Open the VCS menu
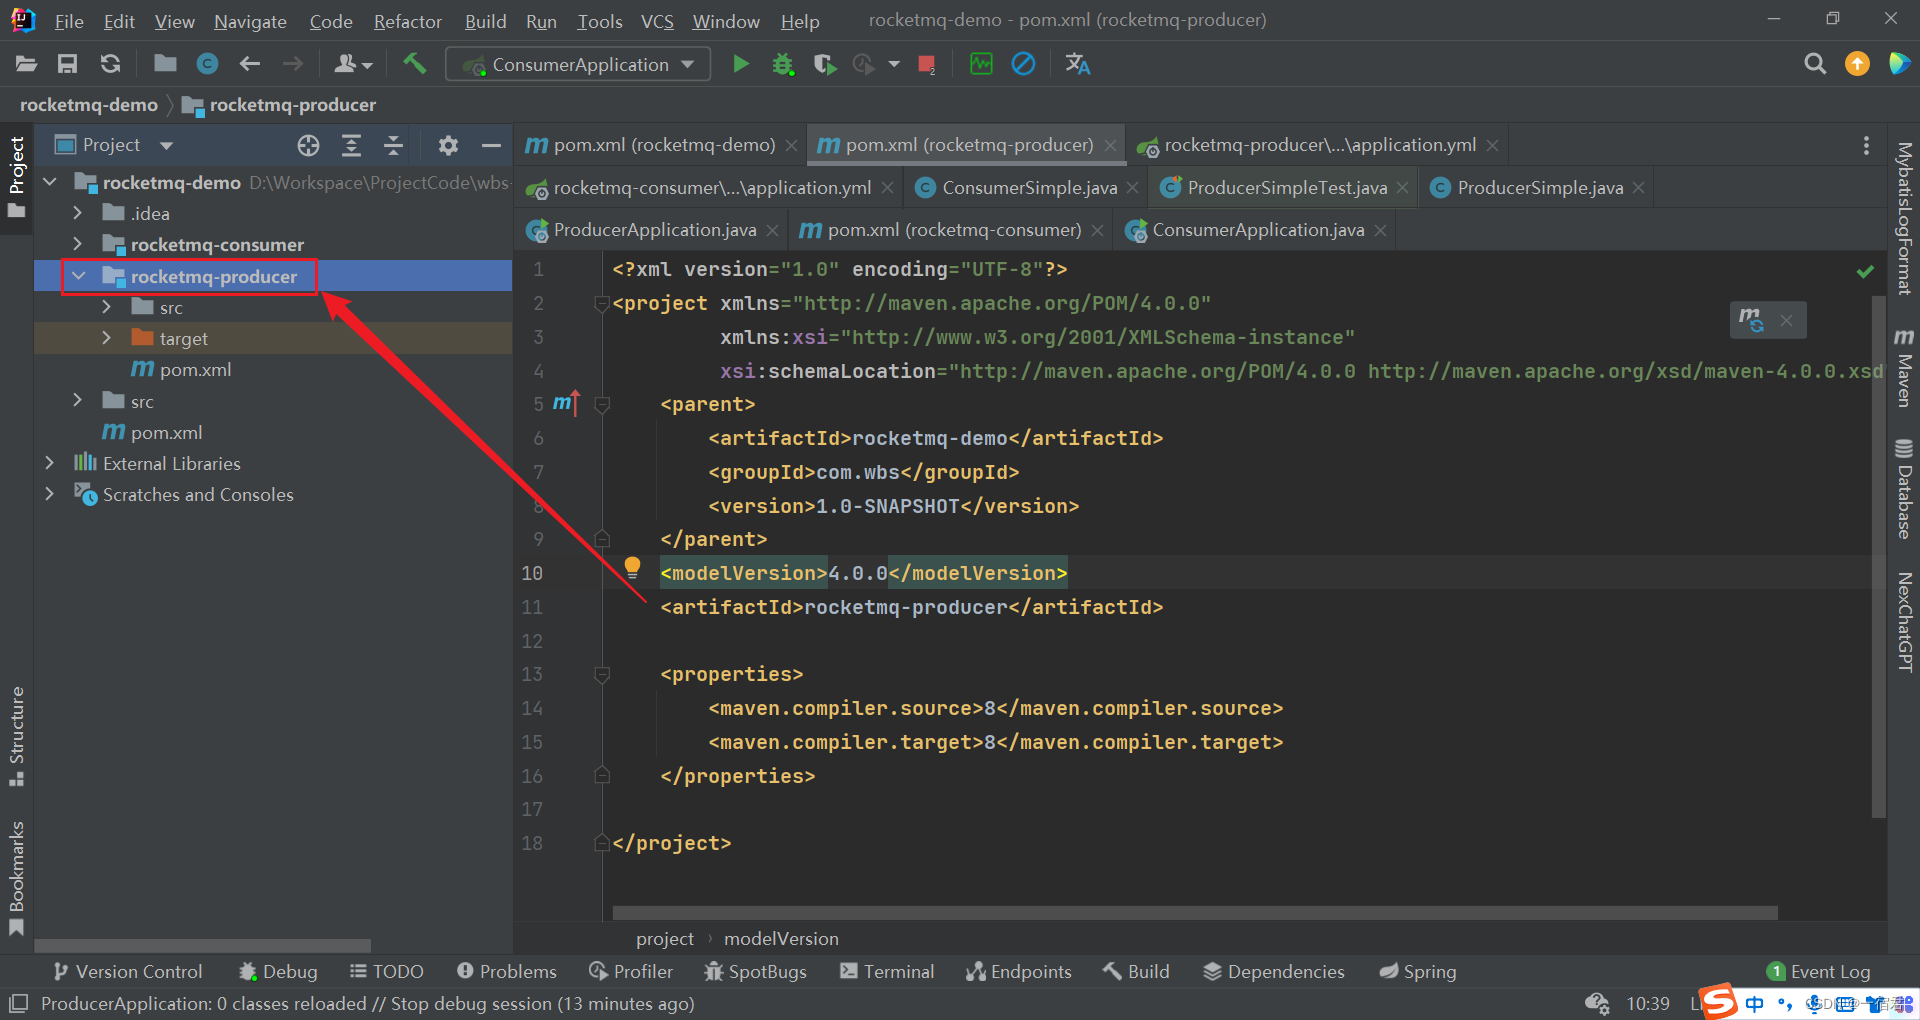 click(657, 21)
